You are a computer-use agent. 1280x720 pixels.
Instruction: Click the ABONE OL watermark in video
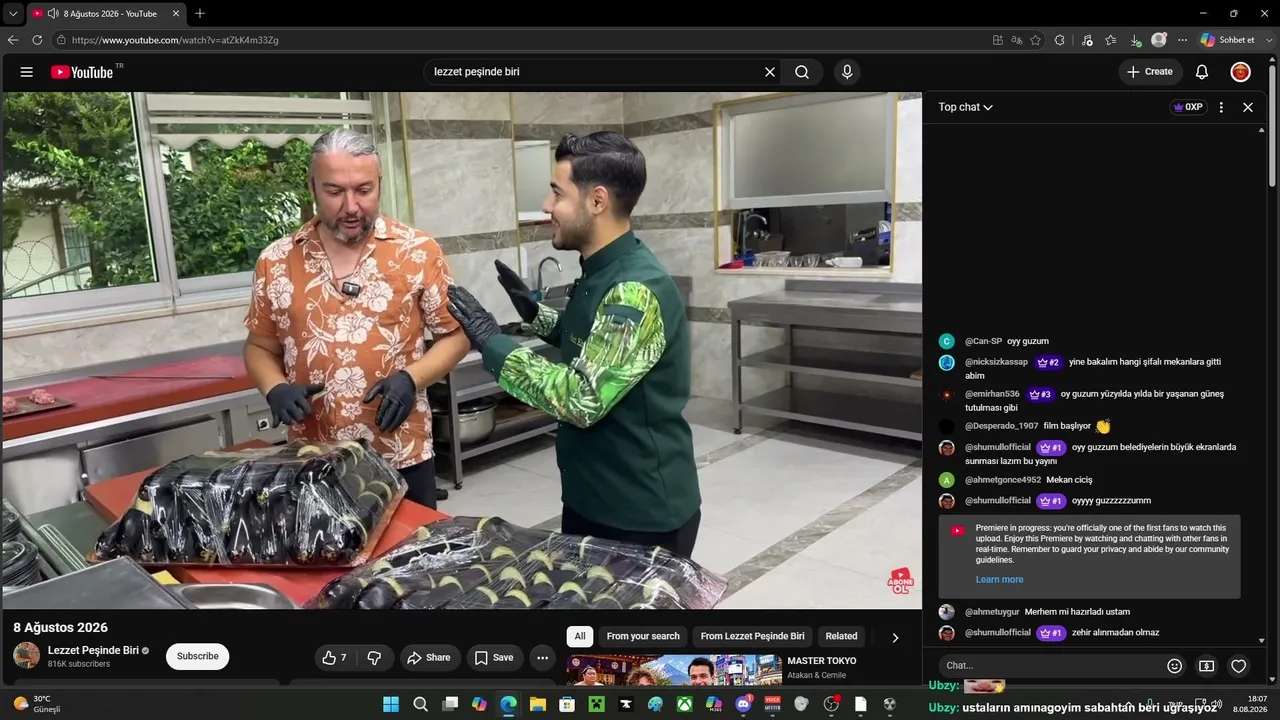[x=901, y=581]
